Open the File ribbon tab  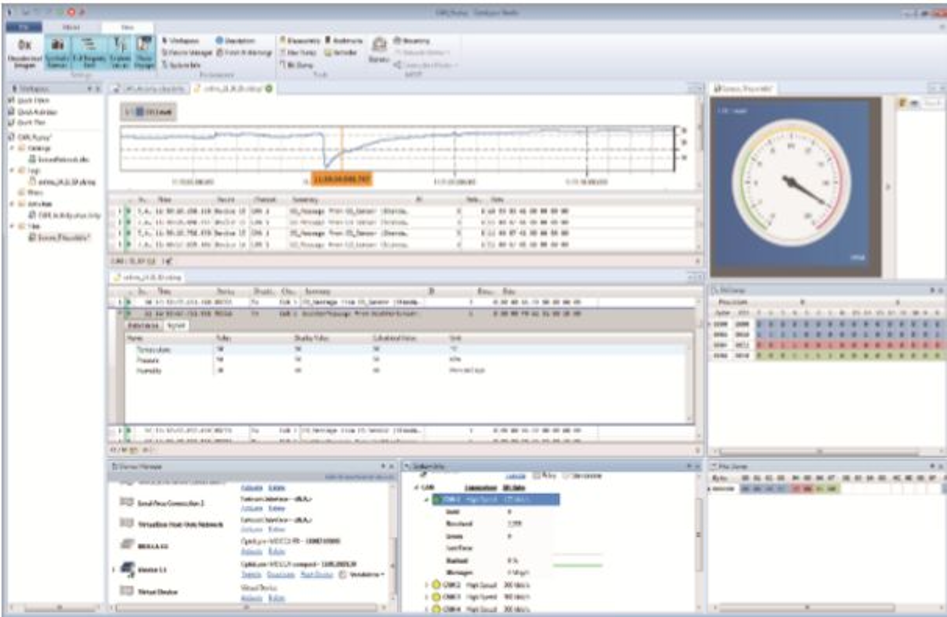click(x=24, y=27)
